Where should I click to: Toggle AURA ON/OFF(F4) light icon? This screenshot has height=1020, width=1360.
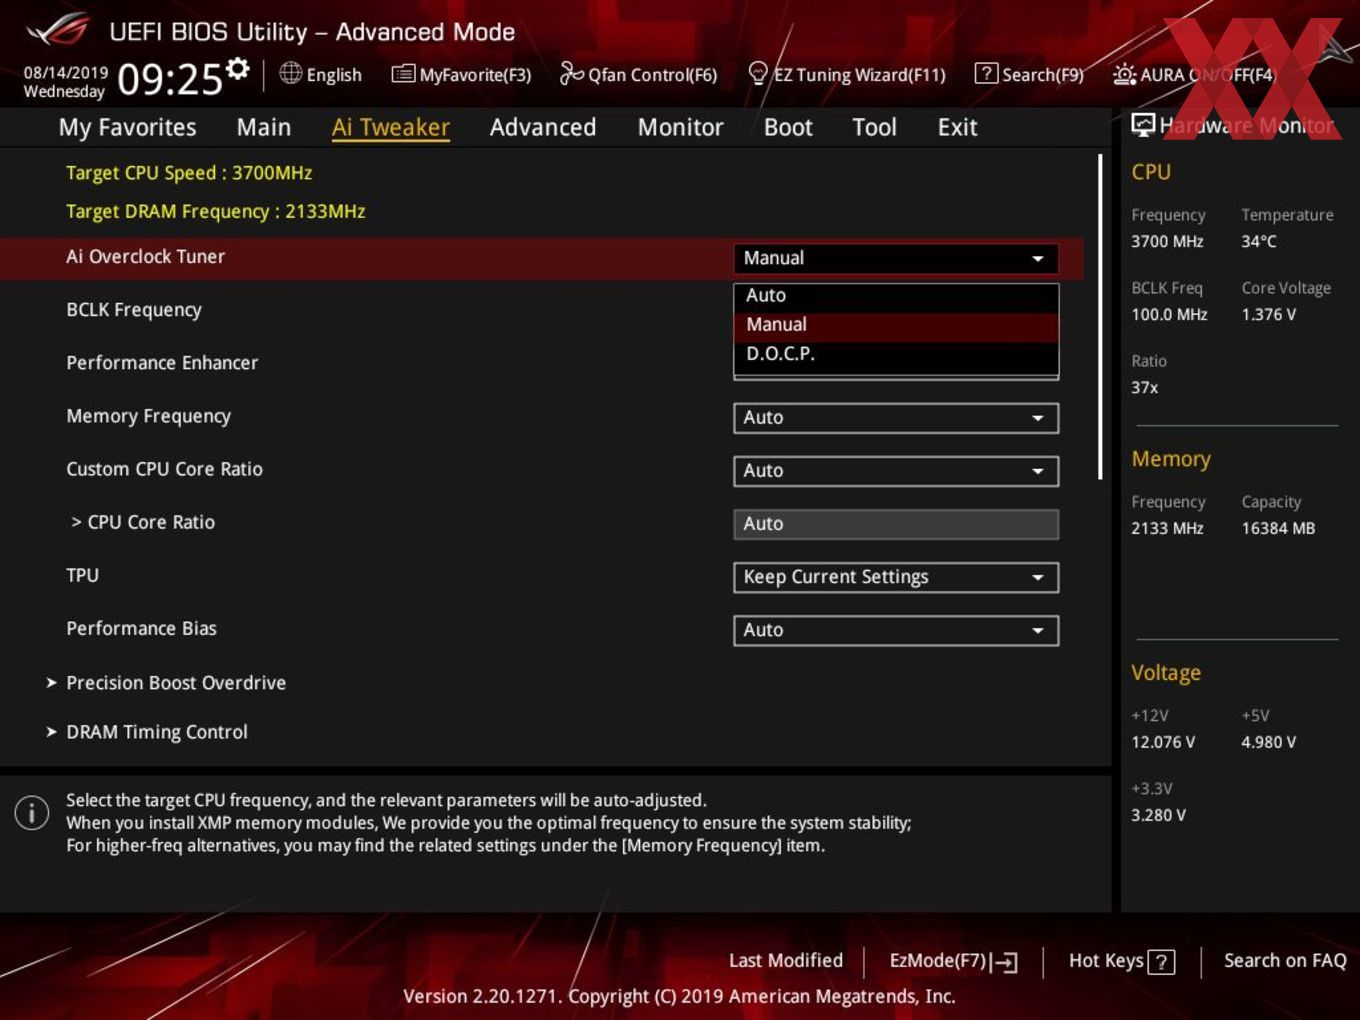click(x=1124, y=74)
